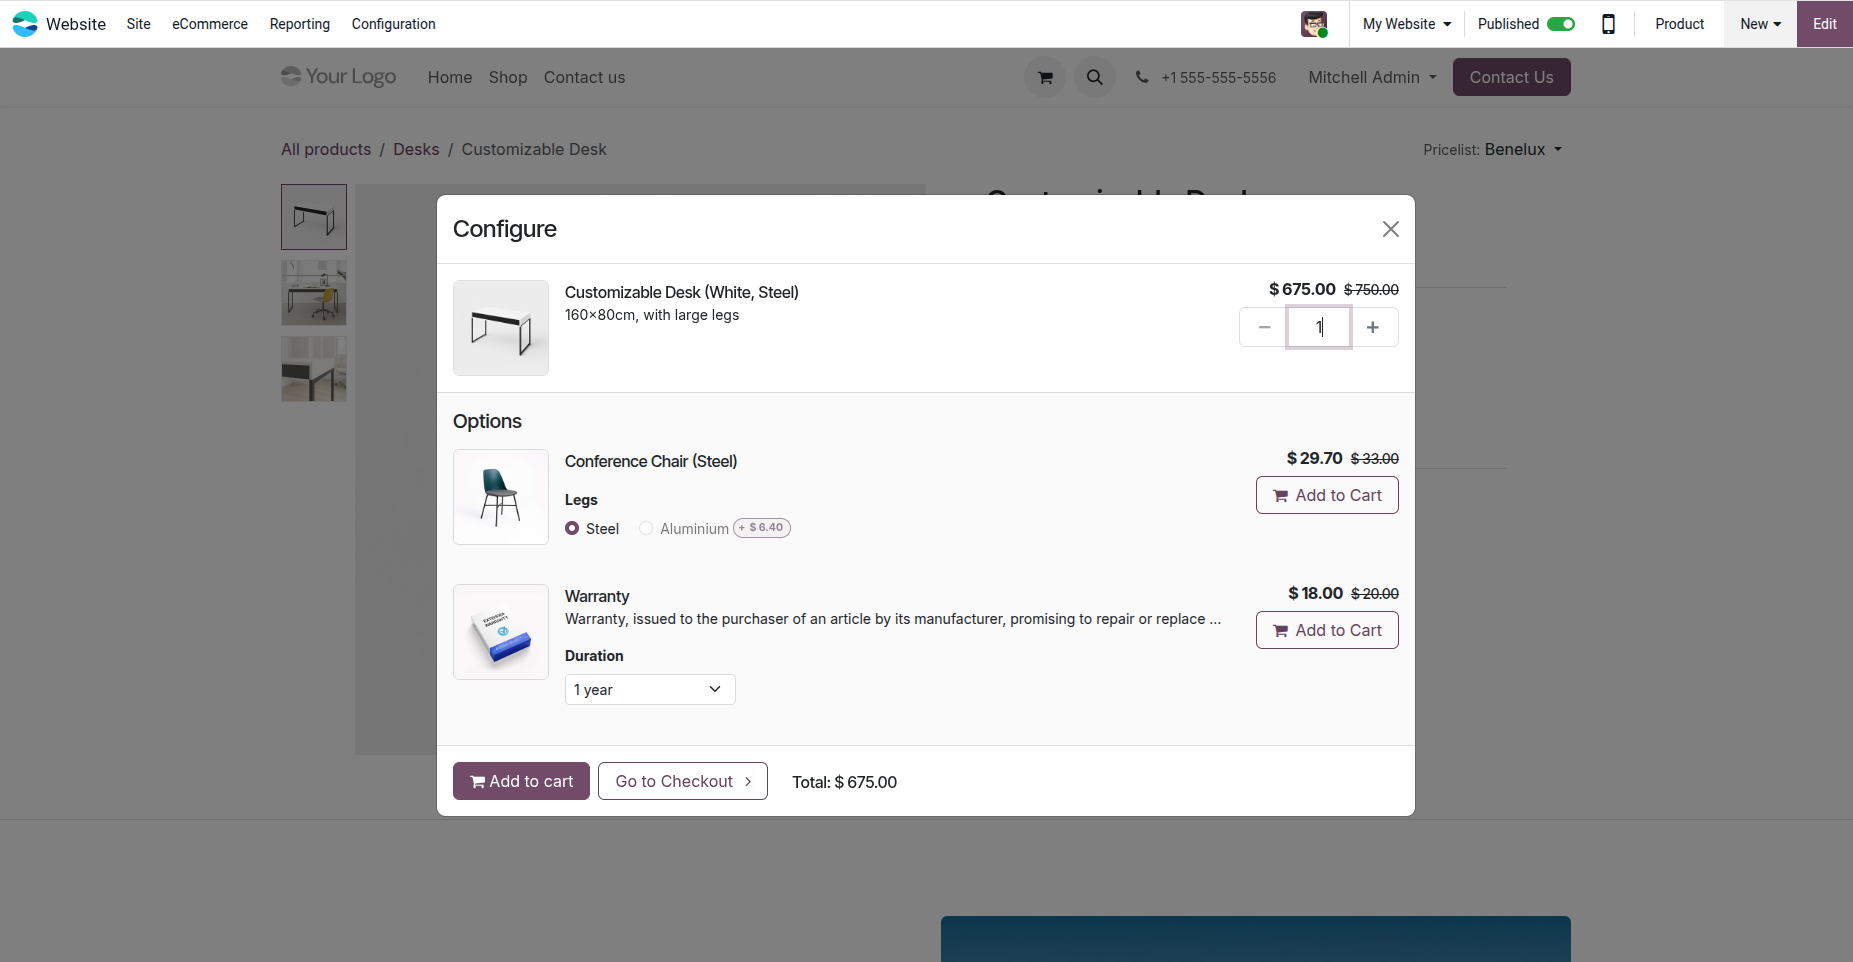Viewport: 1853px width, 962px height.
Task: Go to the Home page link
Action: point(450,77)
